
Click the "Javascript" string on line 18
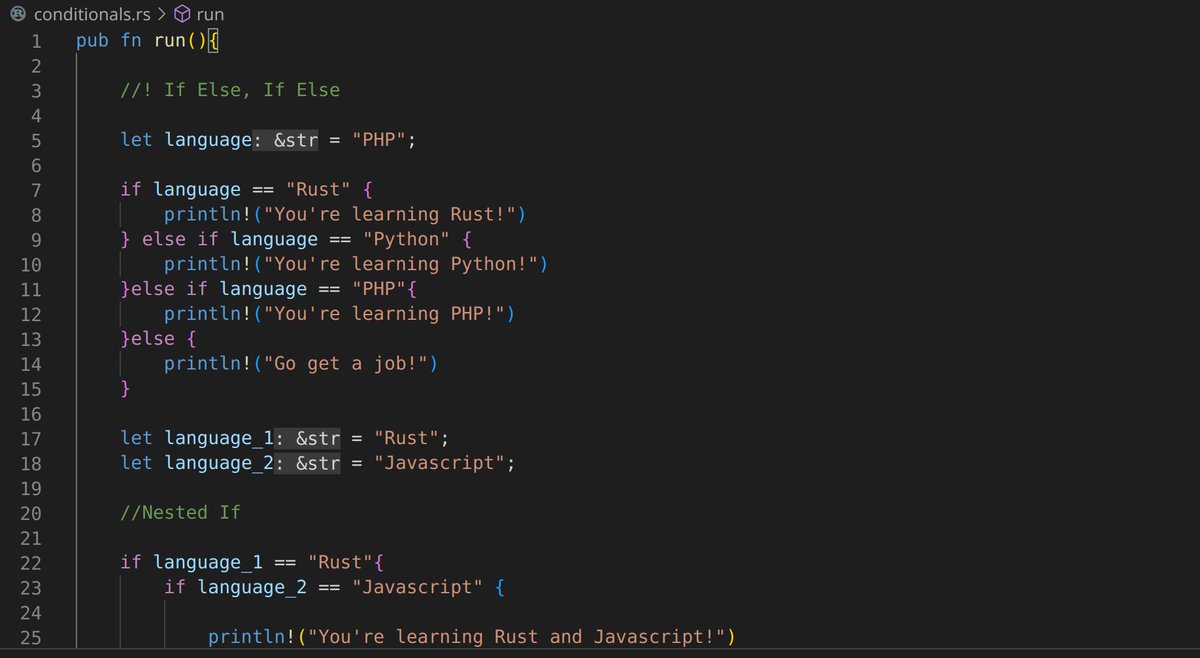[439, 463]
